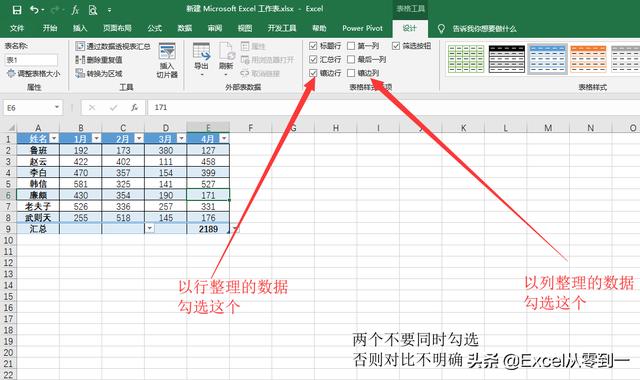This screenshot has width=640, height=380.
Task: Open the filter dropdown on 2月 header
Action: click(139, 138)
